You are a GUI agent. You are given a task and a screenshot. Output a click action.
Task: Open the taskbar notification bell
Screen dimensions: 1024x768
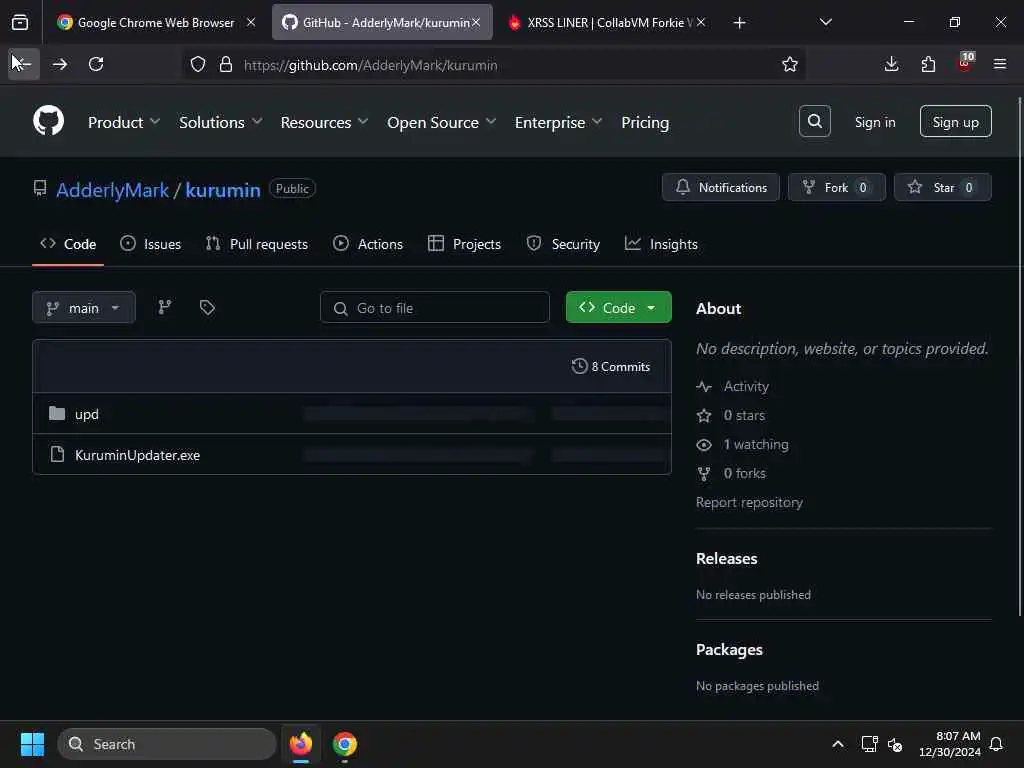coord(997,744)
